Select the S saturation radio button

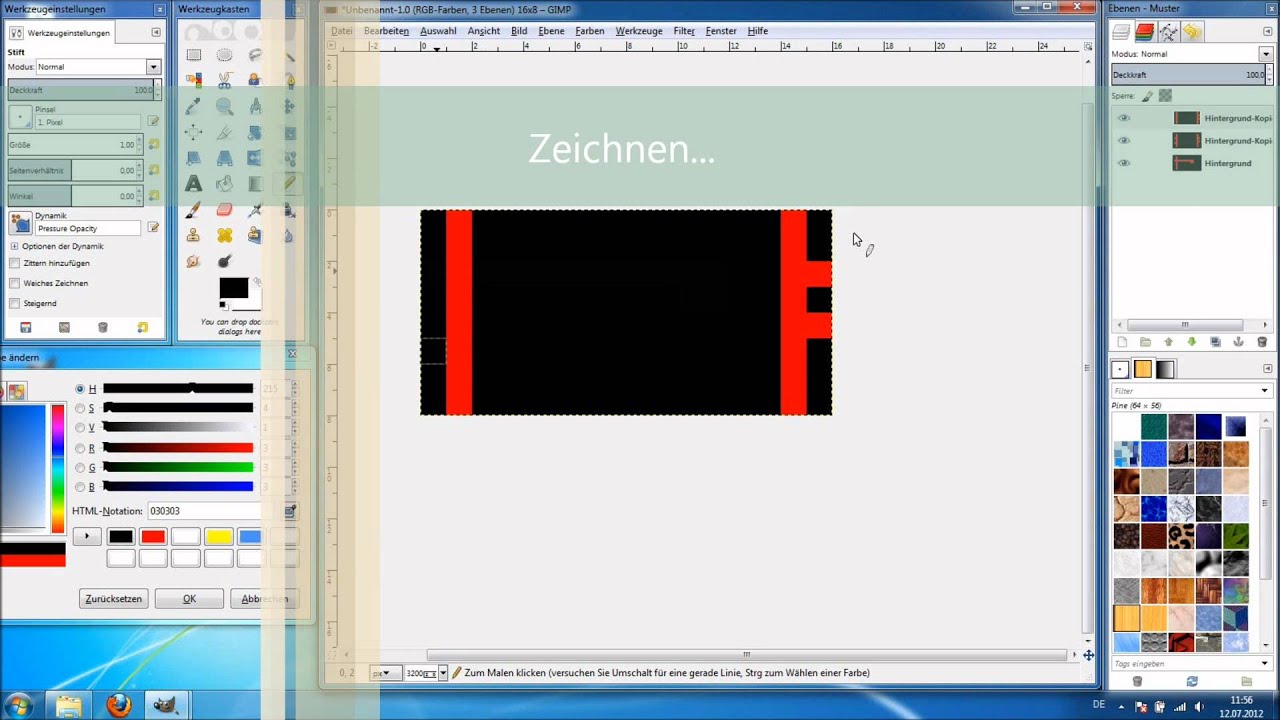click(x=80, y=408)
